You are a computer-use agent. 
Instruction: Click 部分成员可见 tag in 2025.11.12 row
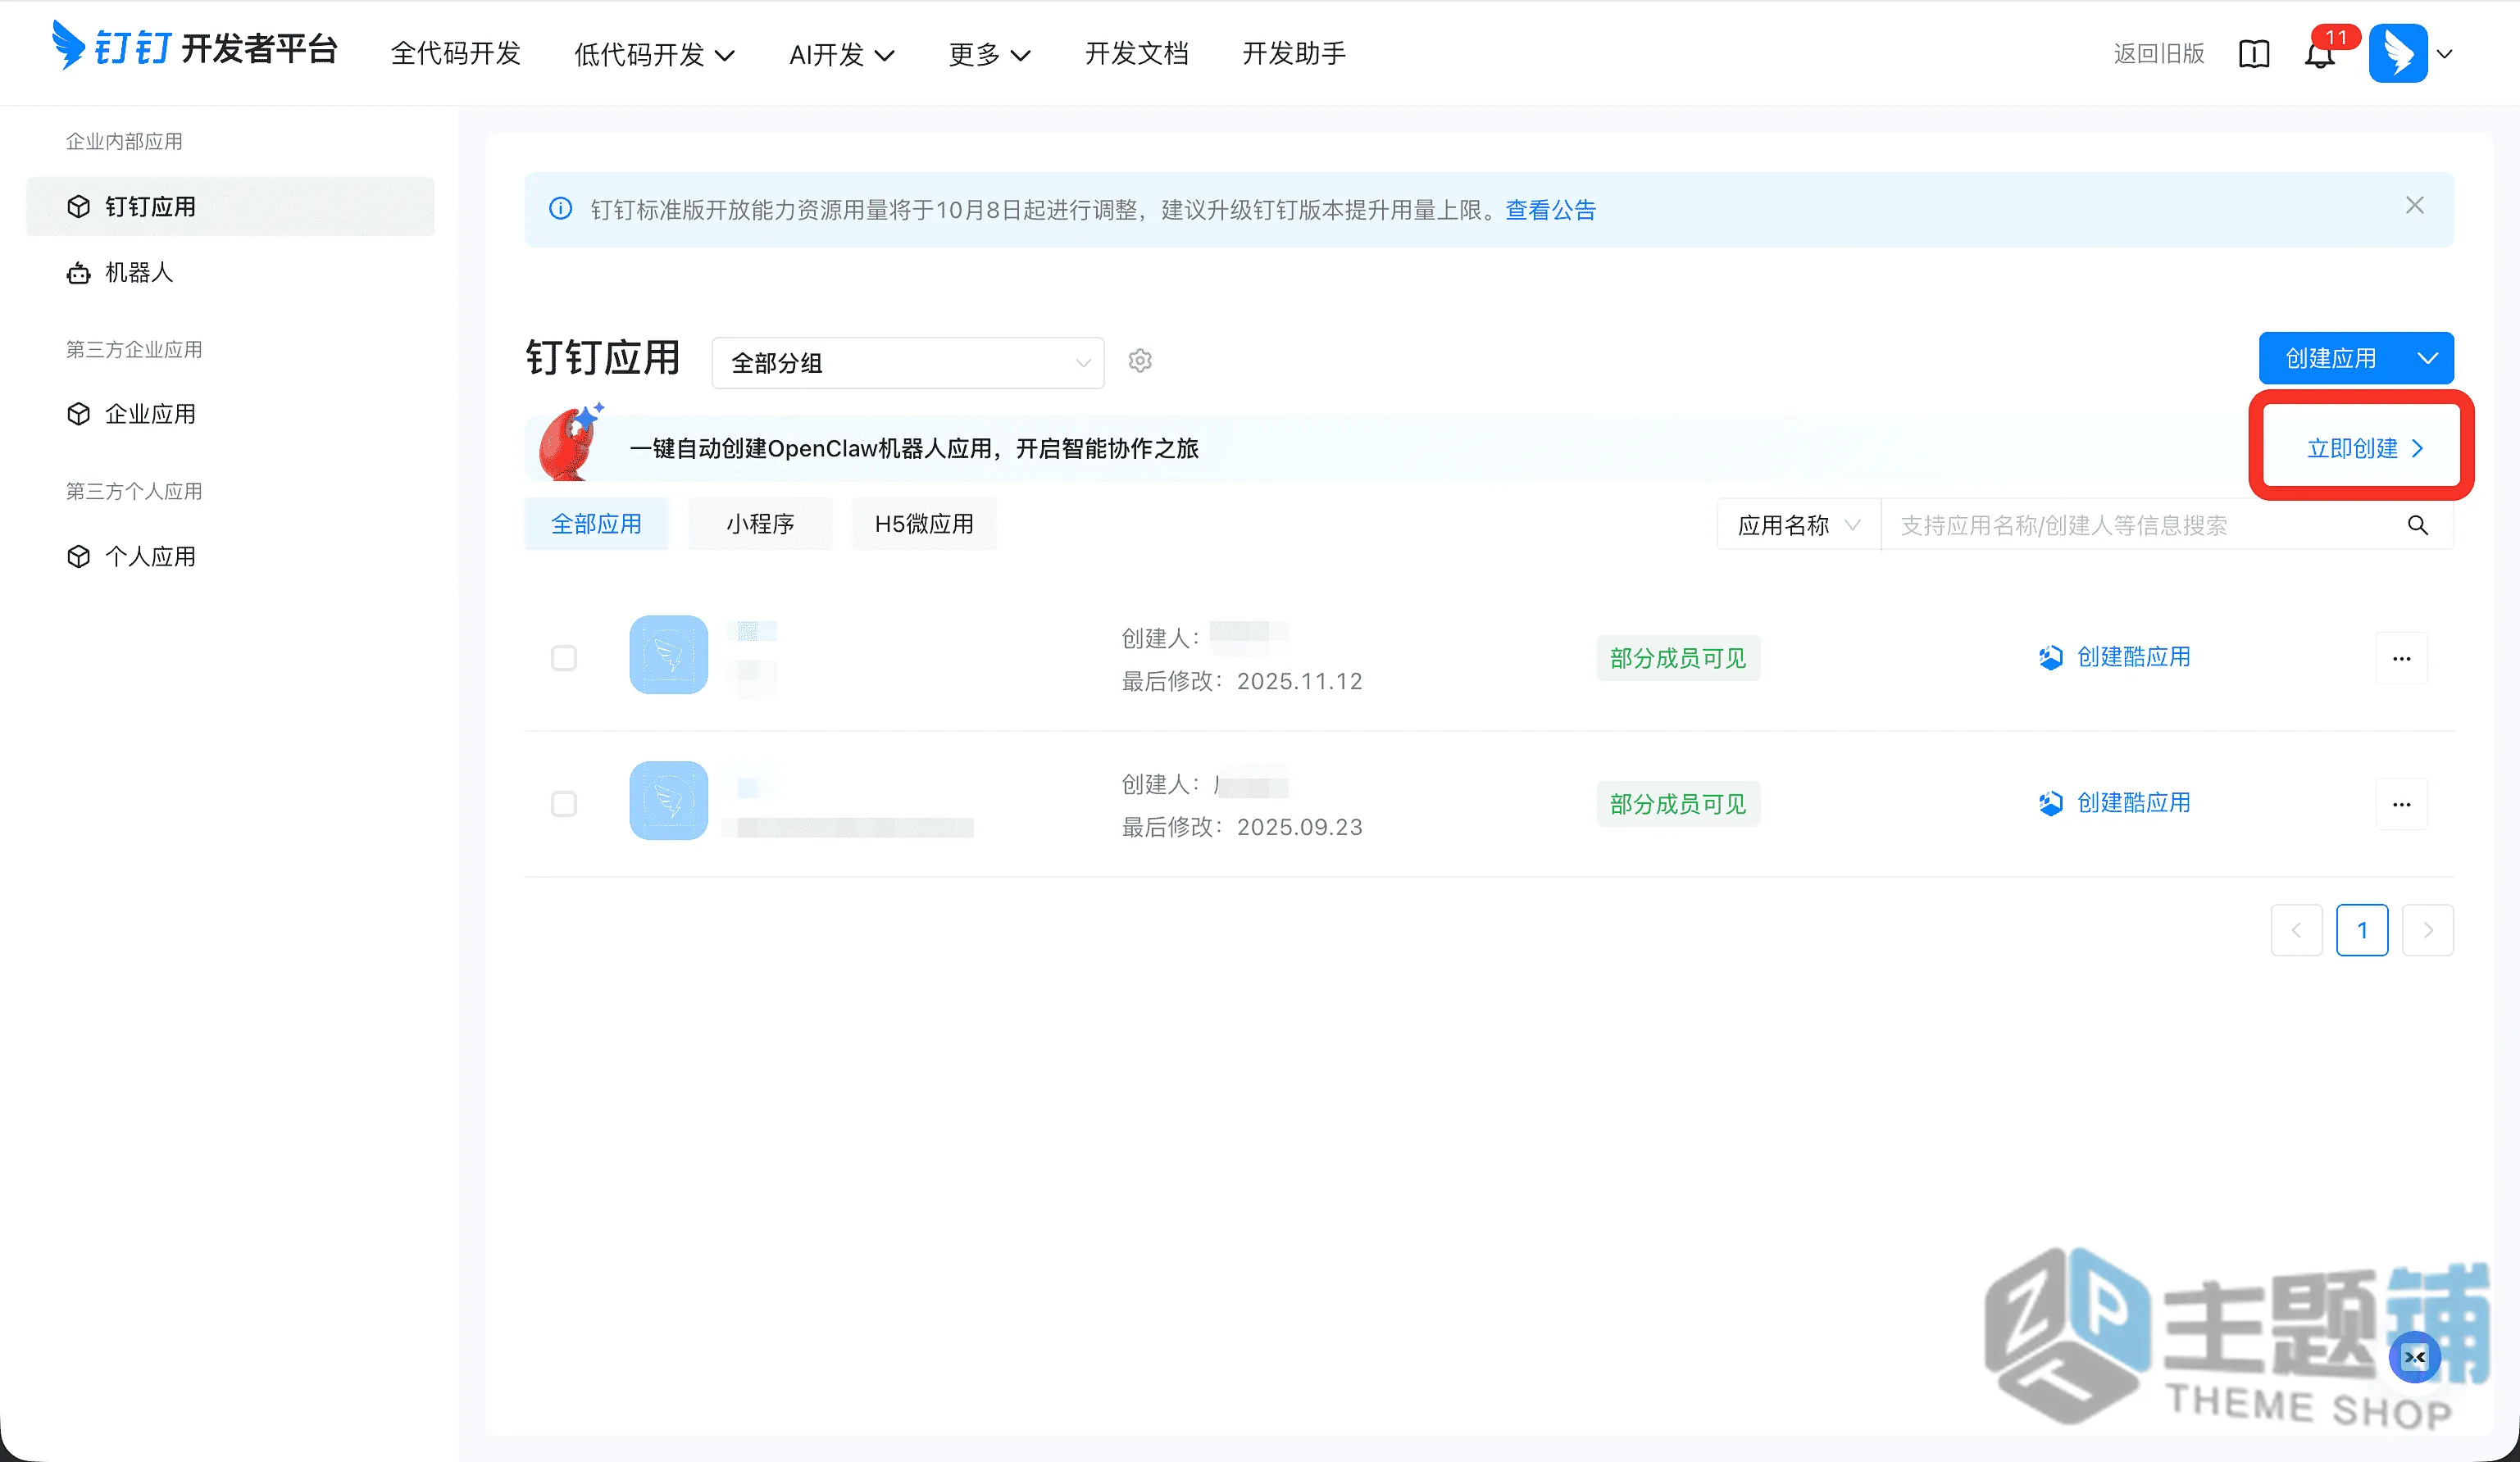[1678, 658]
